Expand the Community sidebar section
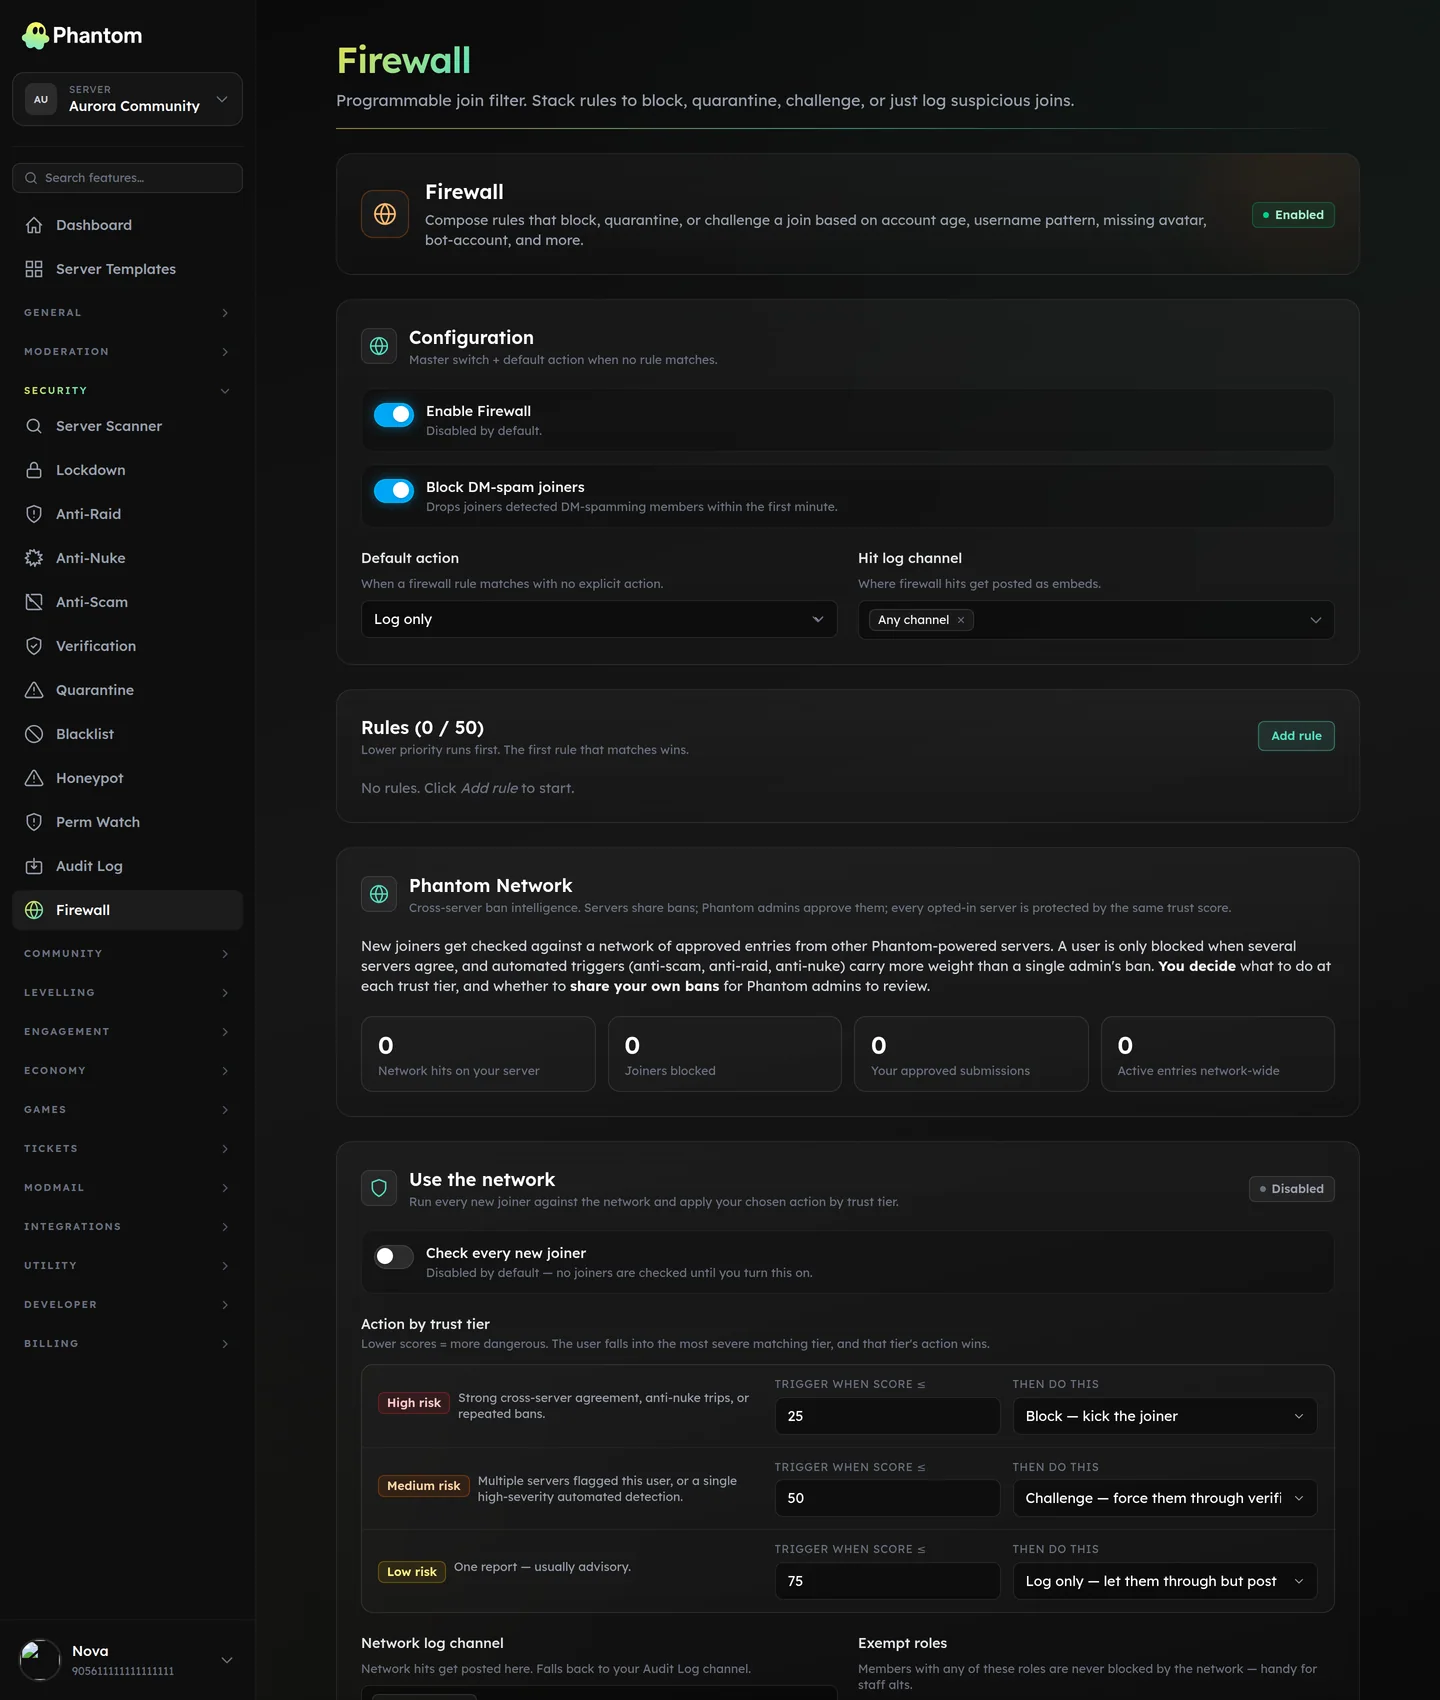Image resolution: width=1440 pixels, height=1700 pixels. click(x=127, y=954)
